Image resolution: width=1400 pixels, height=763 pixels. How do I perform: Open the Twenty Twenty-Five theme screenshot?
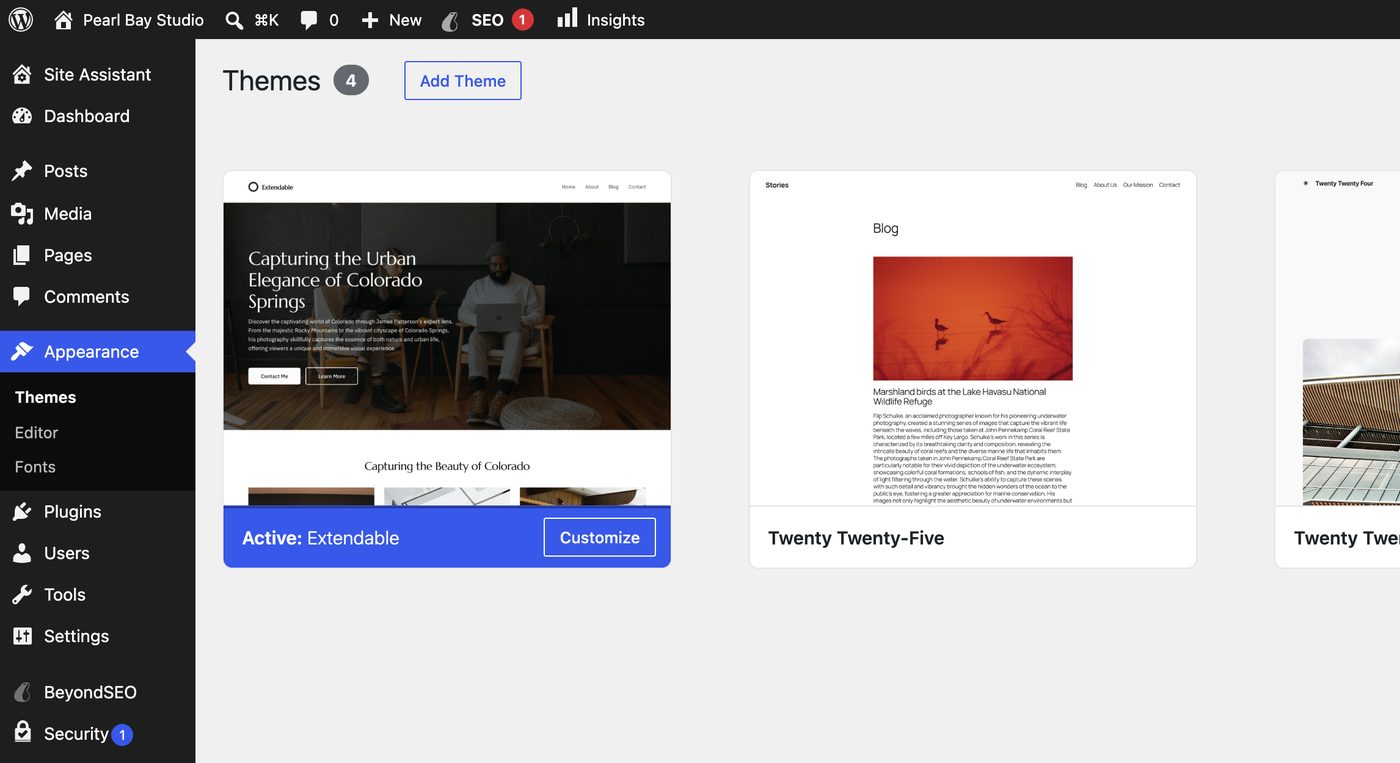click(x=973, y=338)
